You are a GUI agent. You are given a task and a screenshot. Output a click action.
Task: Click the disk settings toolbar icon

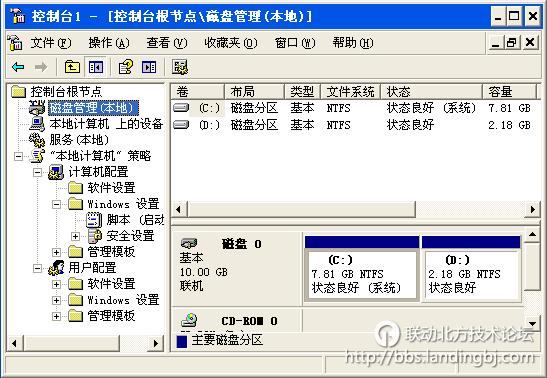click(x=180, y=67)
